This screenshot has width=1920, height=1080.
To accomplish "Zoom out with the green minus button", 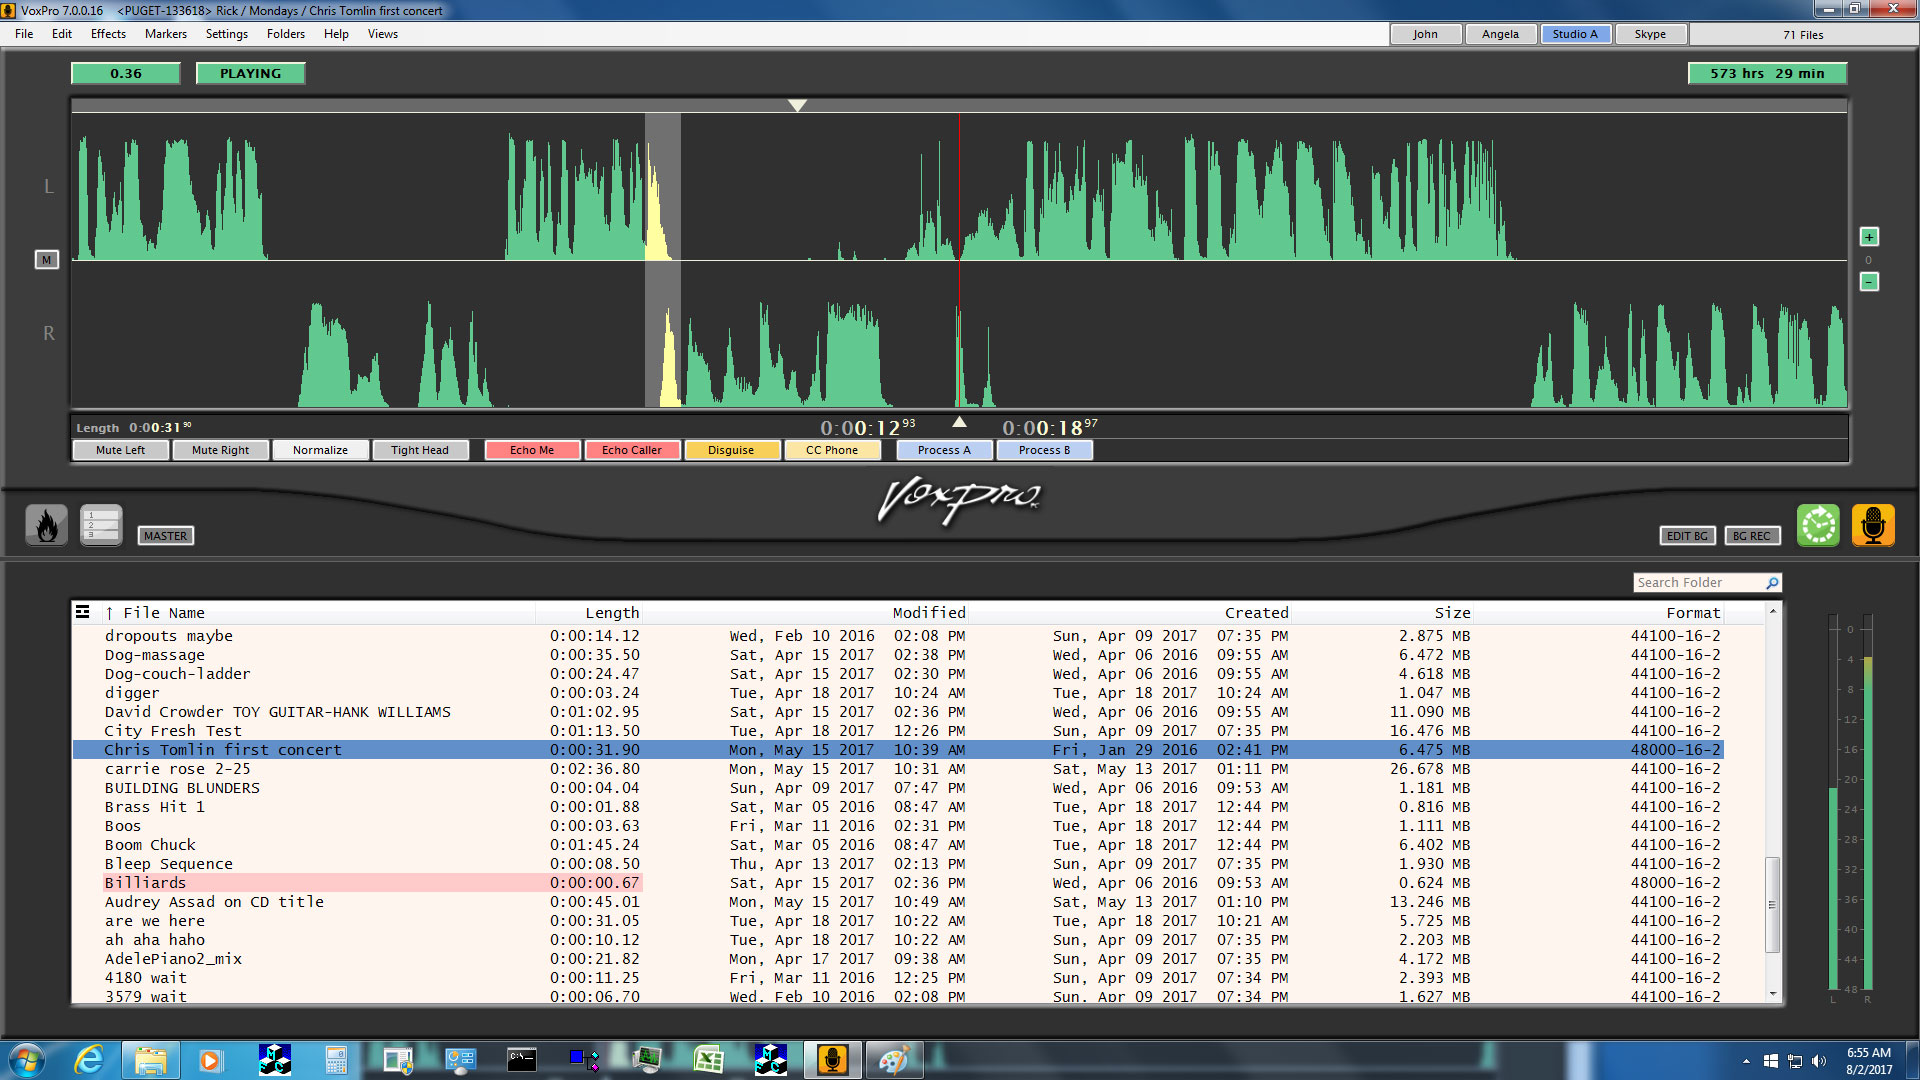I will (1869, 282).
